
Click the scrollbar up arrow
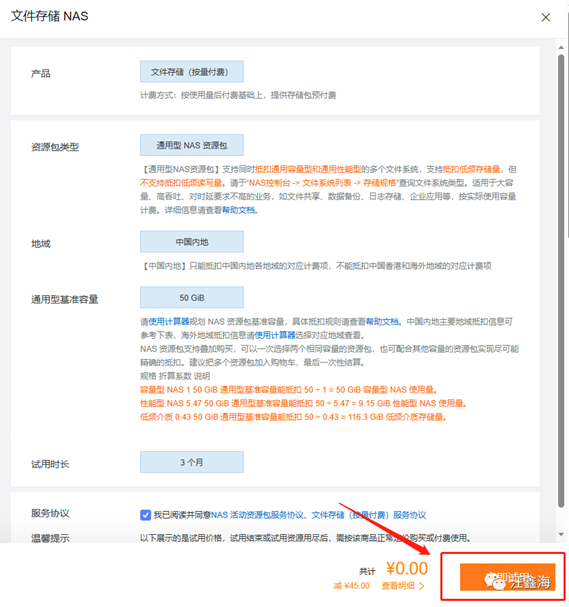(561, 48)
